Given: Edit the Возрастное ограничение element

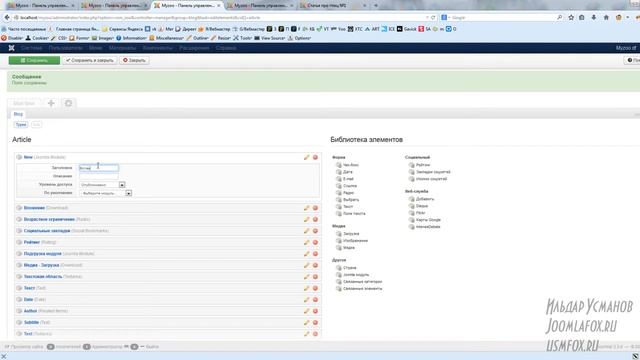Looking at the screenshot, I should [307, 219].
